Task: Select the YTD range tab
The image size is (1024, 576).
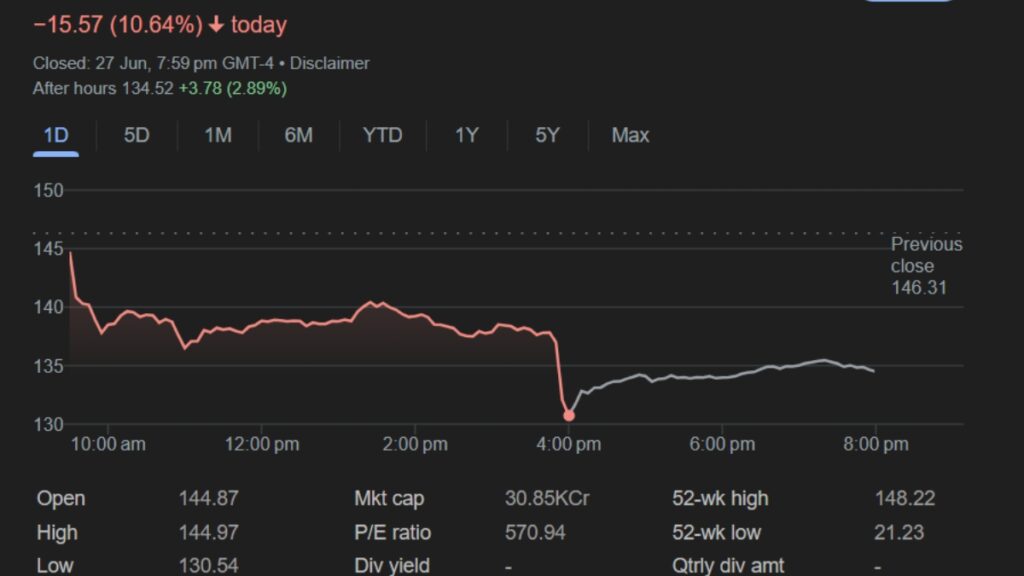Action: pos(382,135)
